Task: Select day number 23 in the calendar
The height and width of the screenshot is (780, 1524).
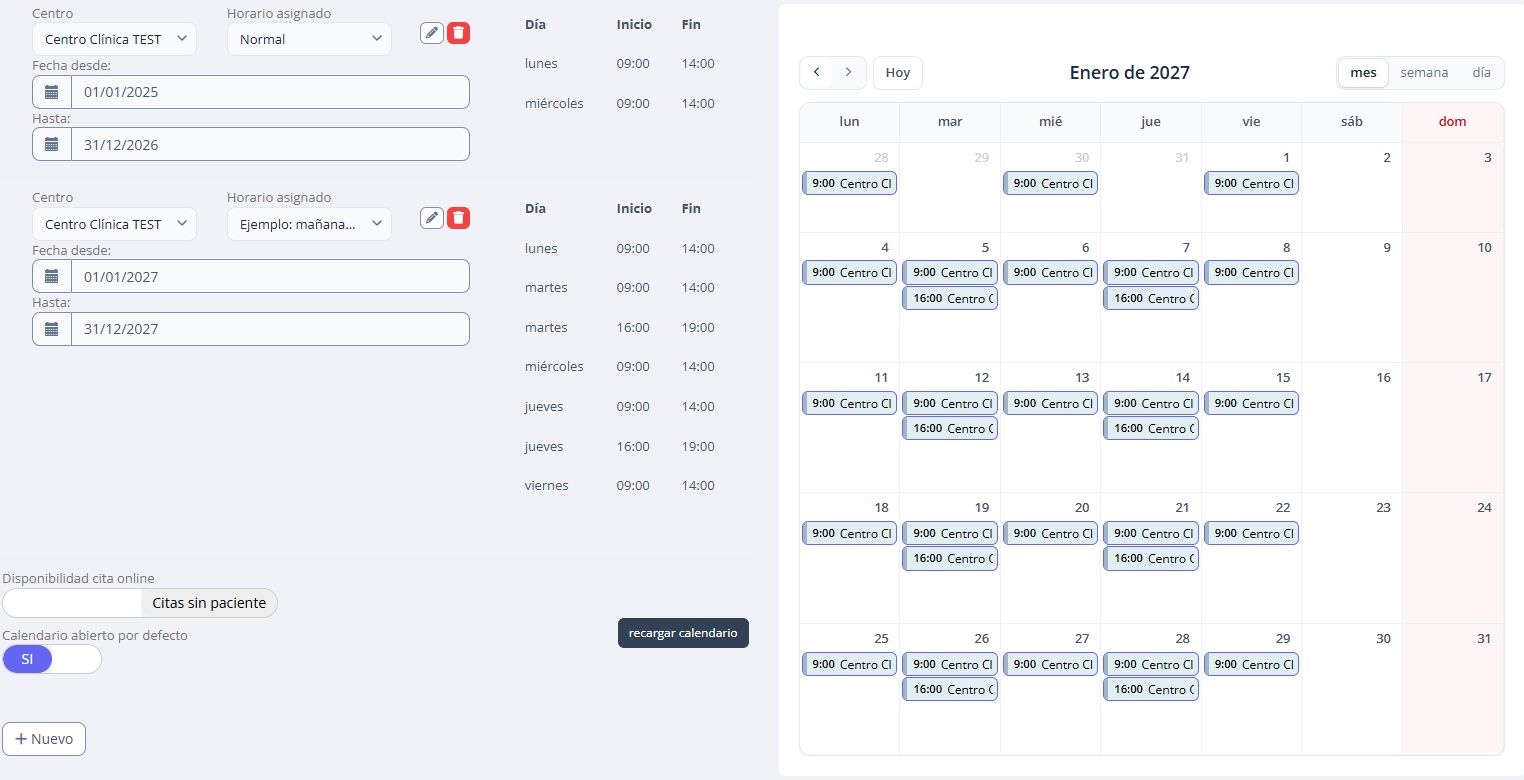Action: coord(1383,507)
